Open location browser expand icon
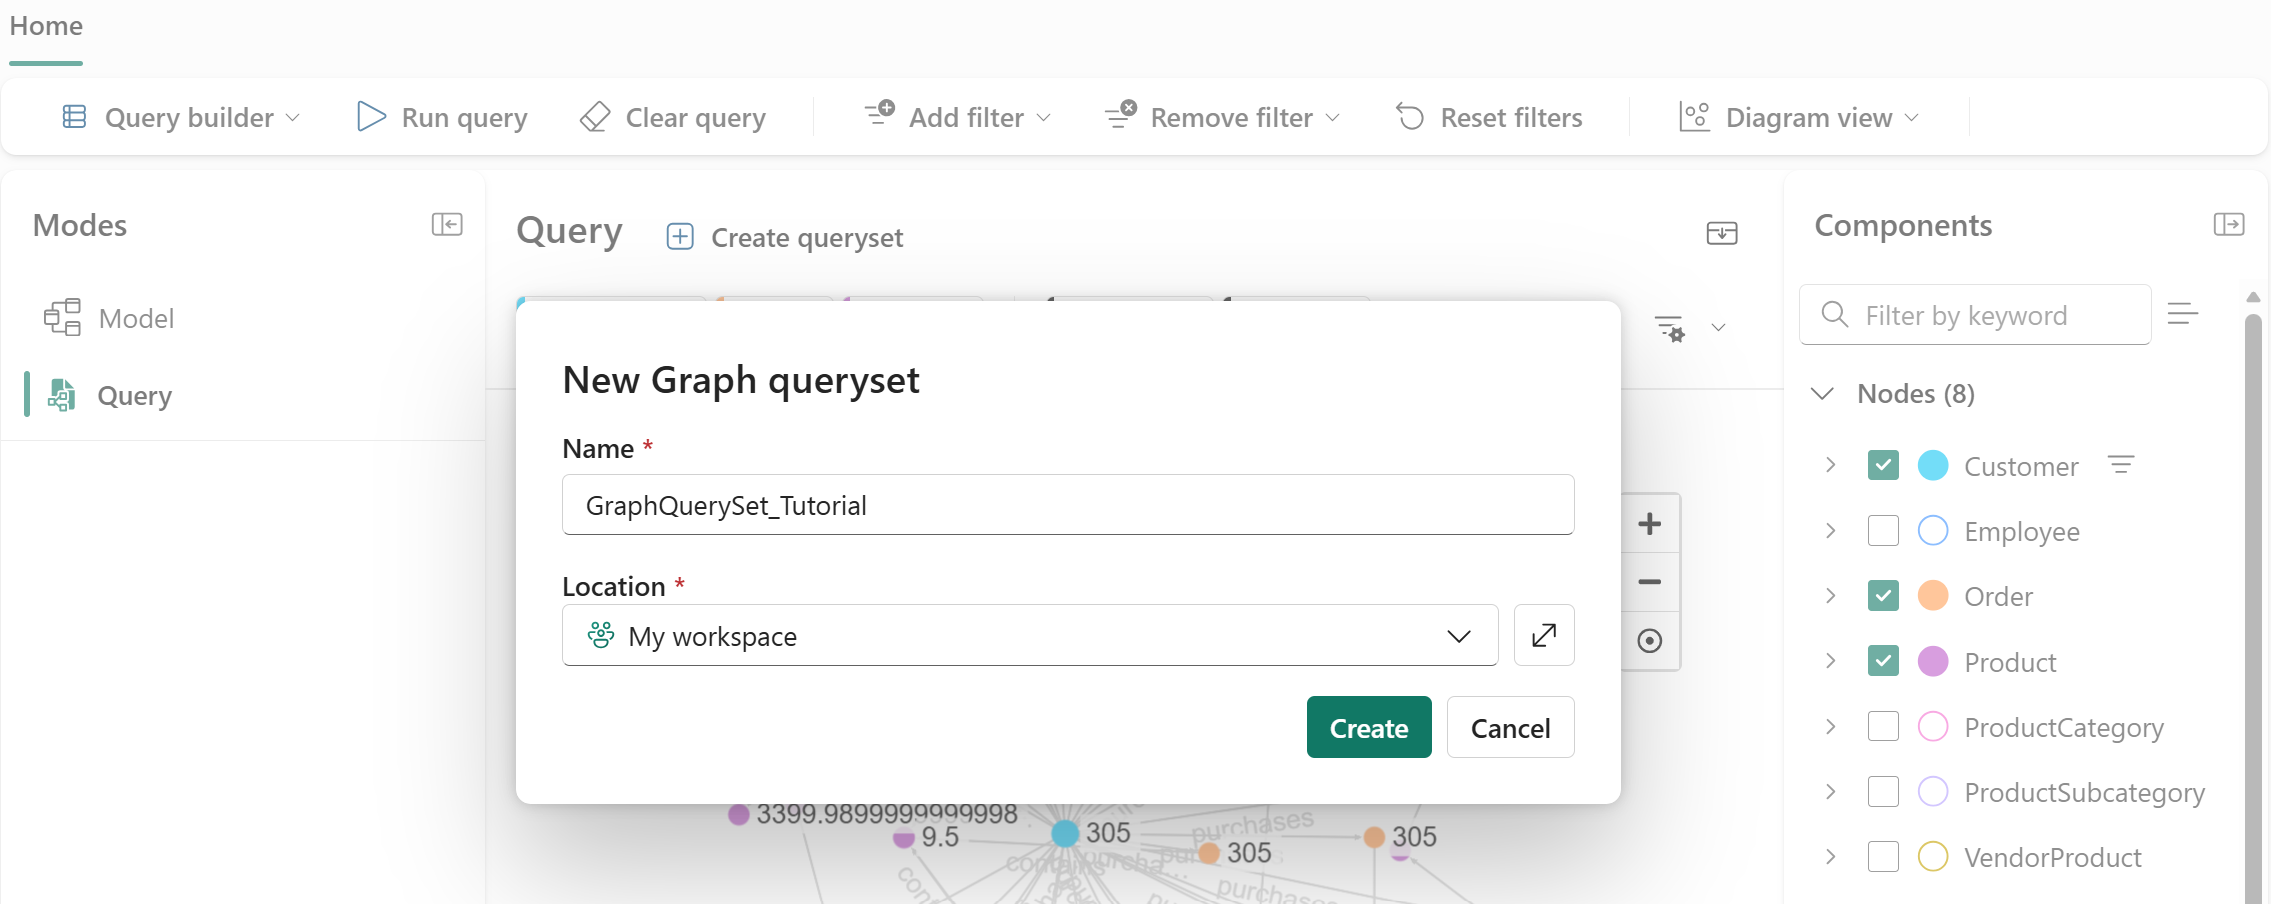 [x=1543, y=635]
